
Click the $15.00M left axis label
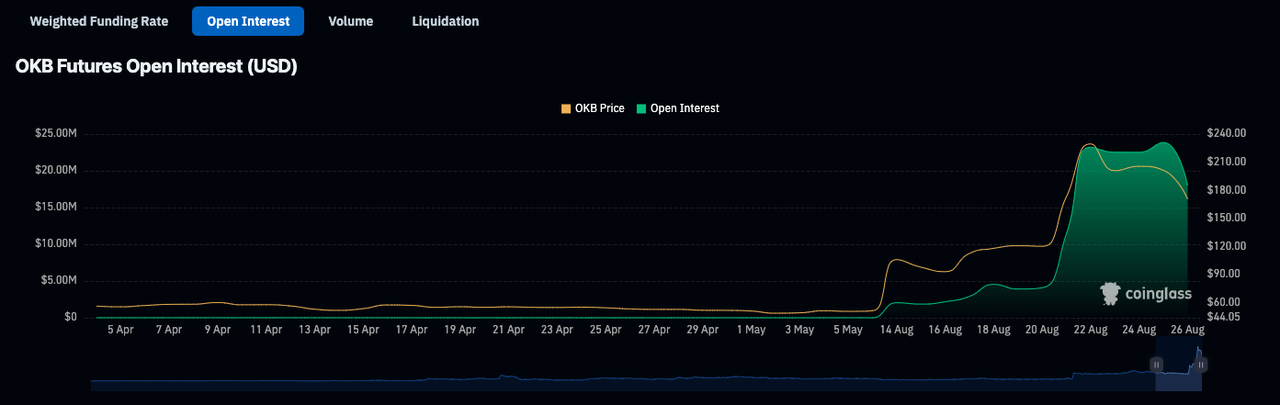click(x=55, y=207)
